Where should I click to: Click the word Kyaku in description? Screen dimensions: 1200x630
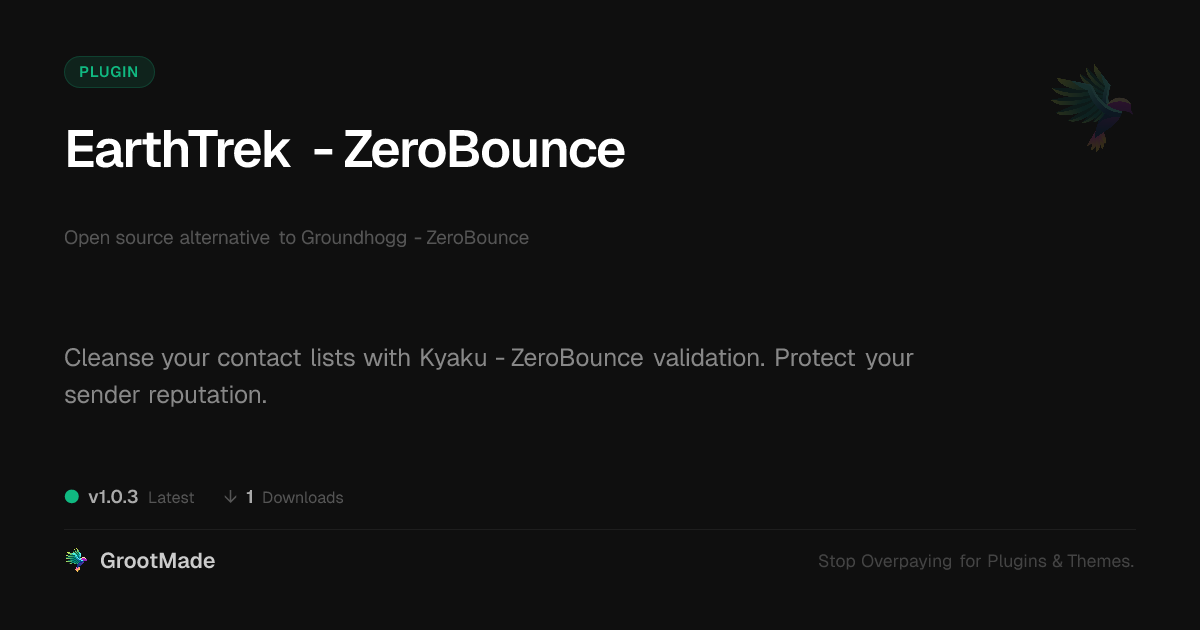[x=454, y=358]
